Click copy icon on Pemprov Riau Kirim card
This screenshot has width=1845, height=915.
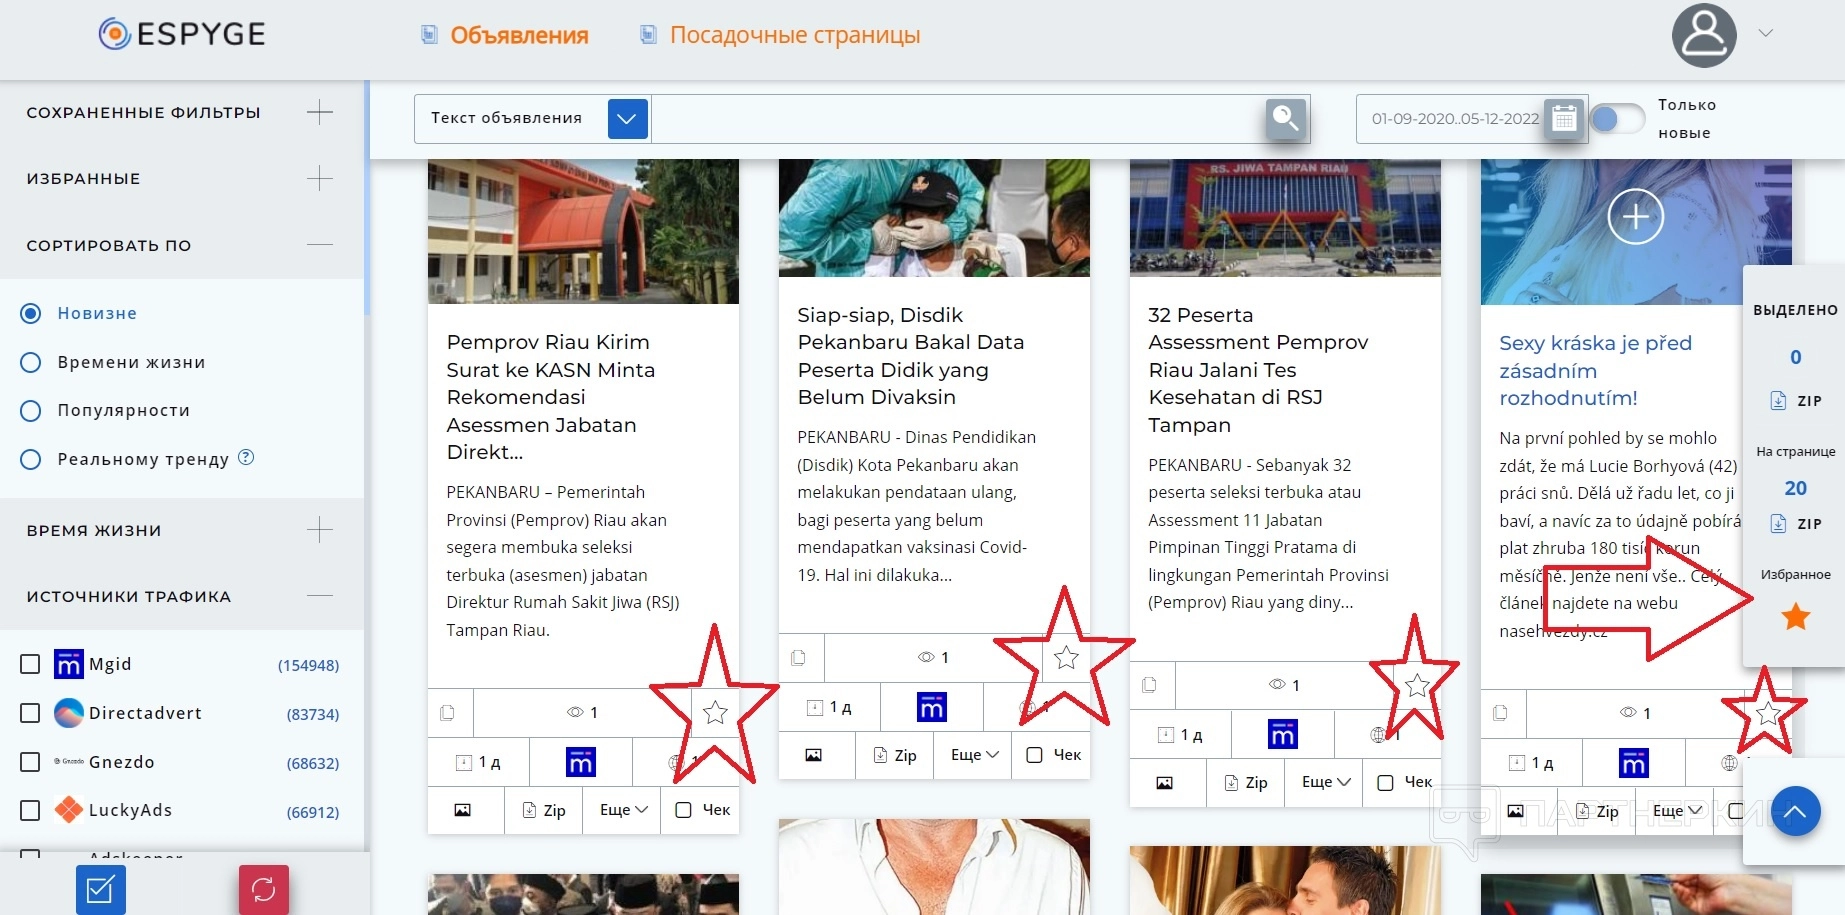click(447, 713)
